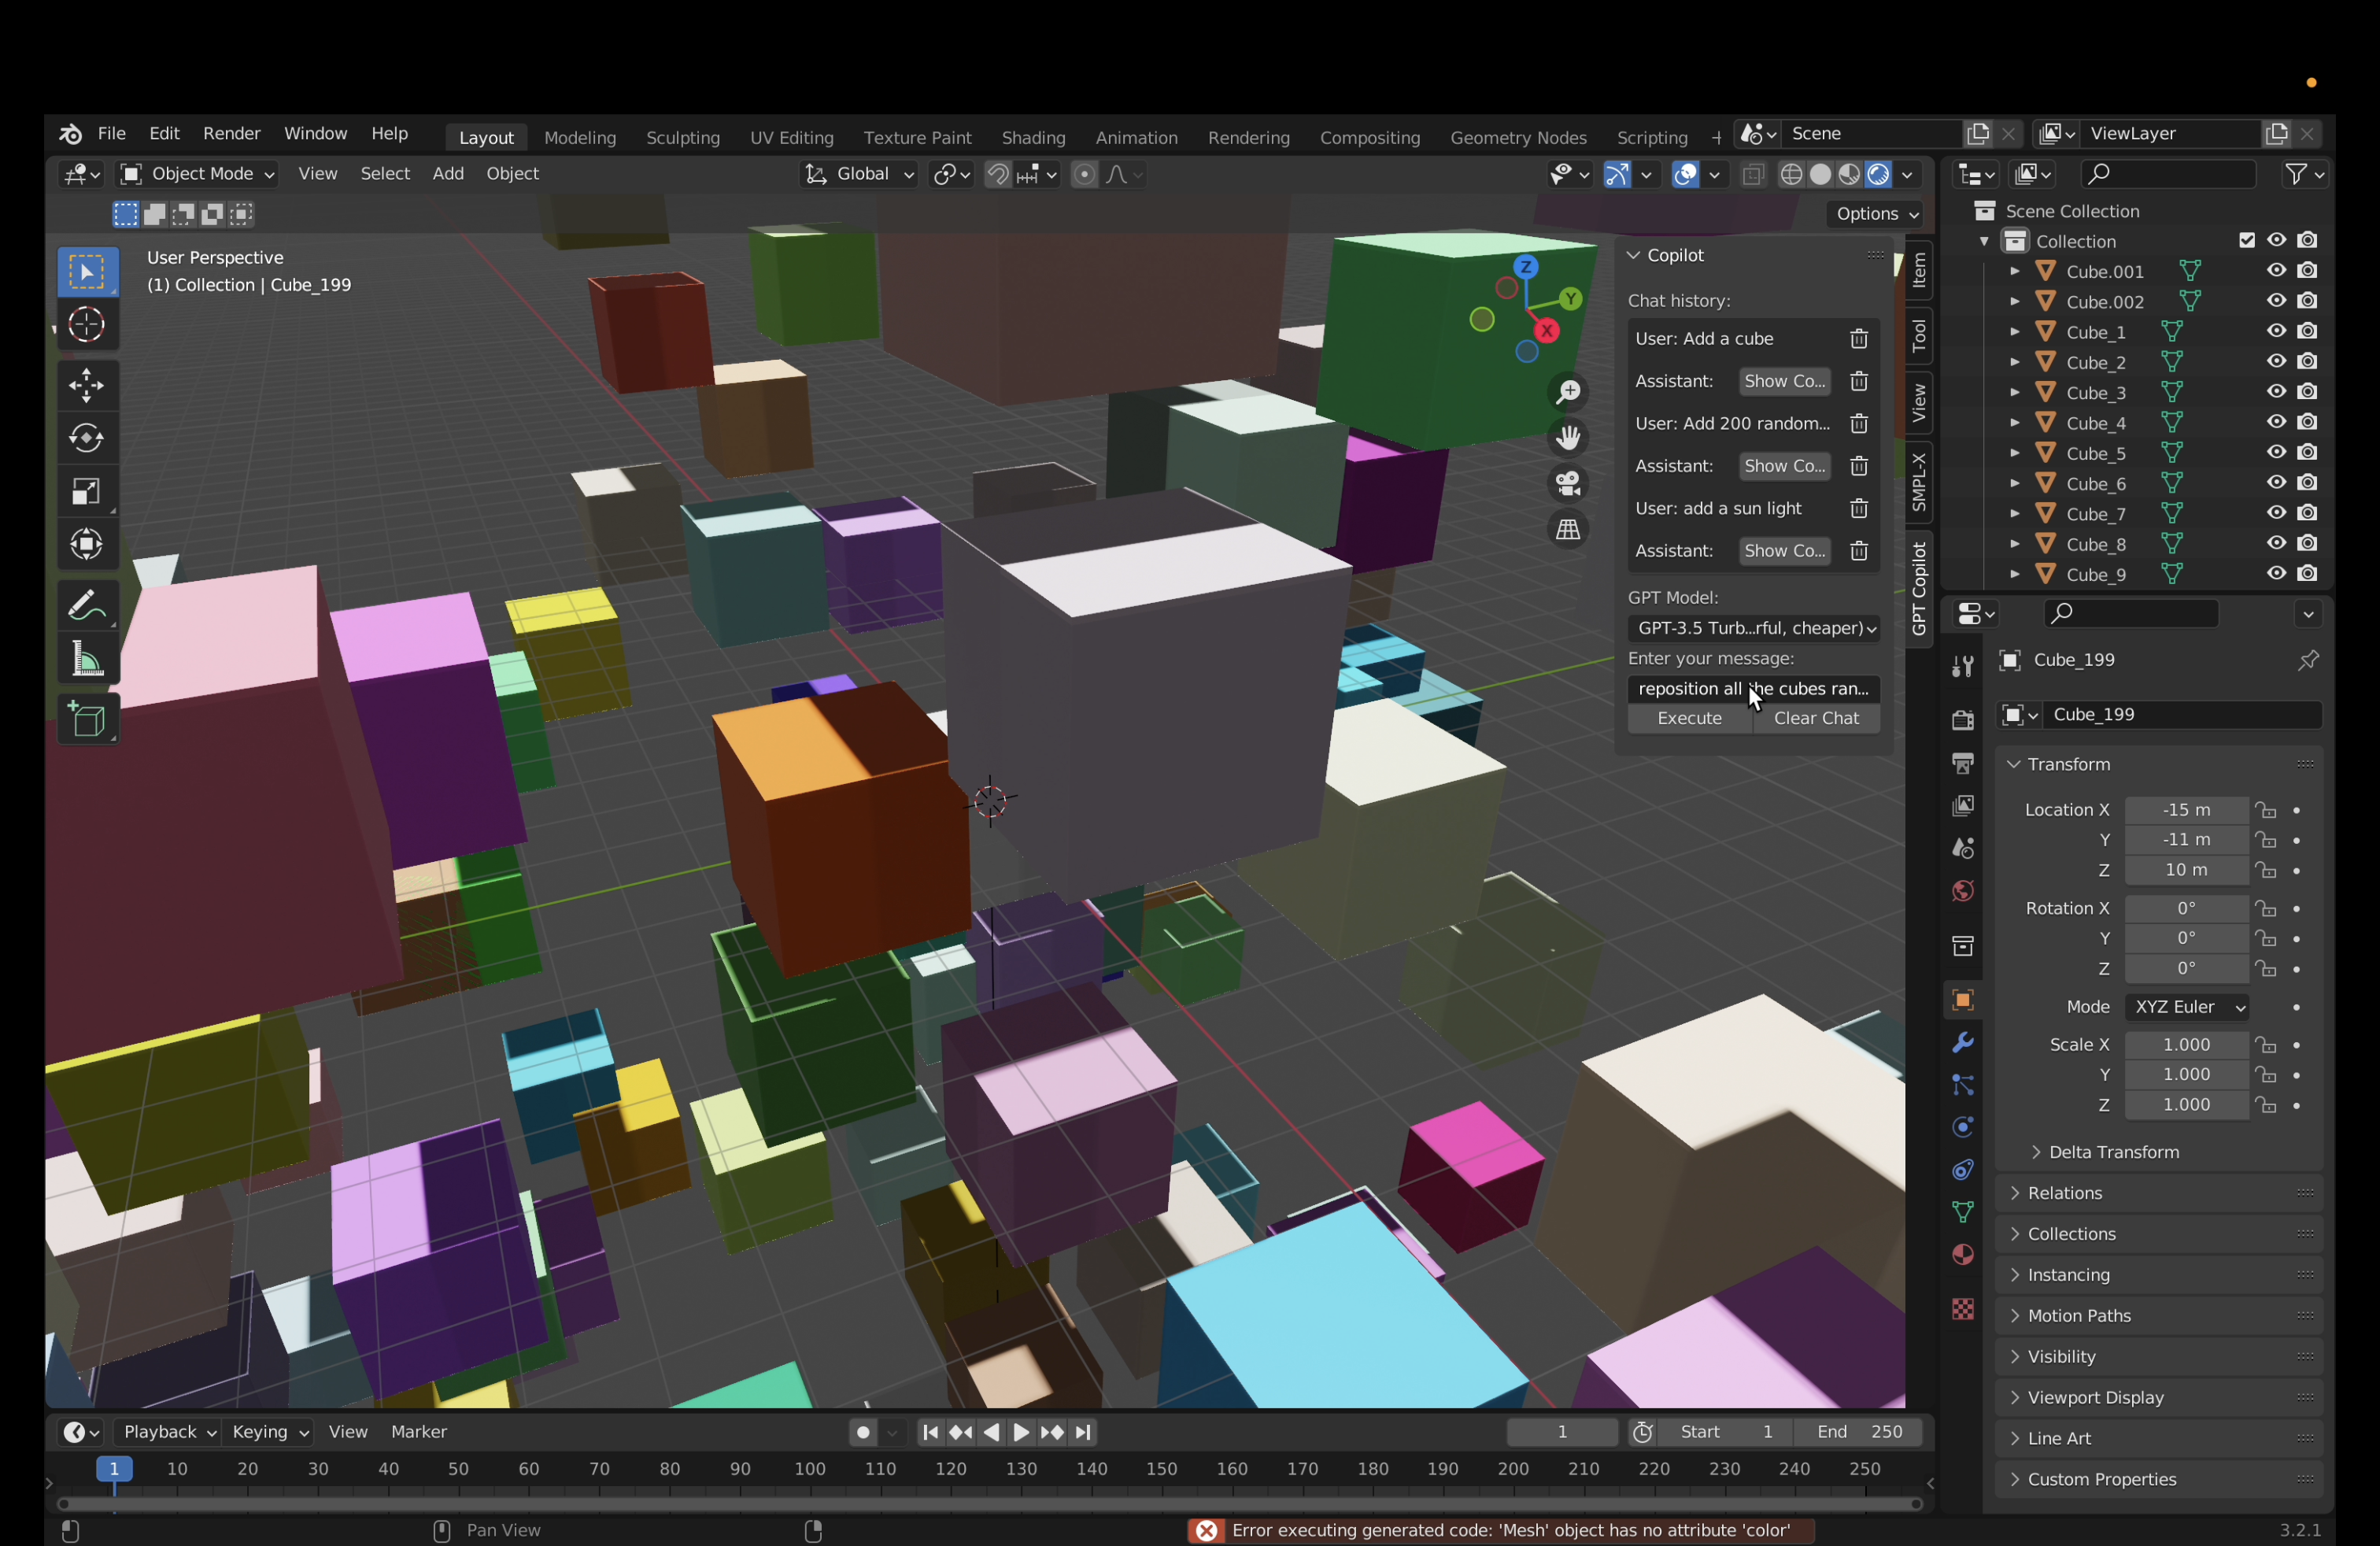
Task: Lock the Location X value
Action: 2266,810
